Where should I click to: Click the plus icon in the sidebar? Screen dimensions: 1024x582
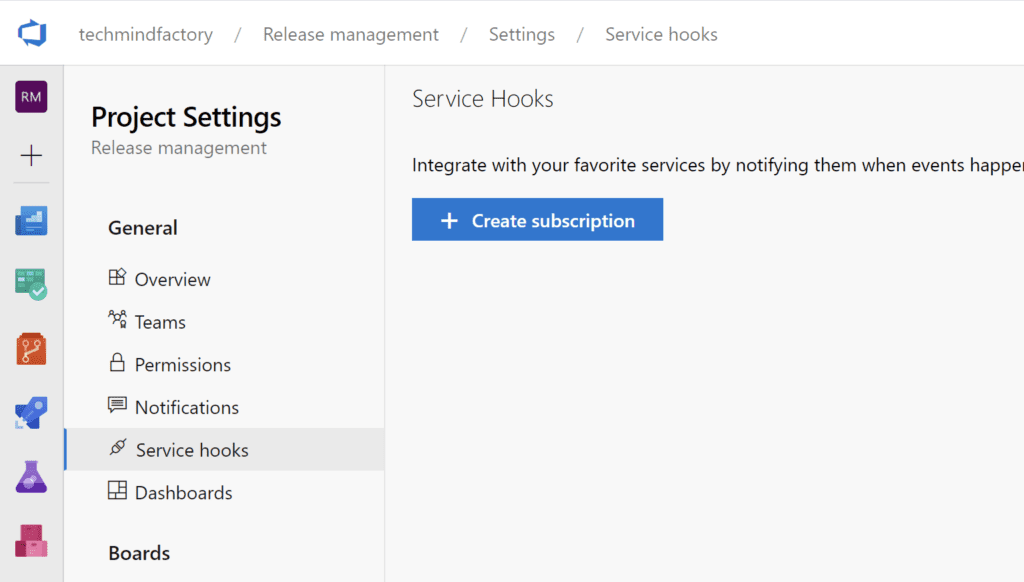[31, 155]
